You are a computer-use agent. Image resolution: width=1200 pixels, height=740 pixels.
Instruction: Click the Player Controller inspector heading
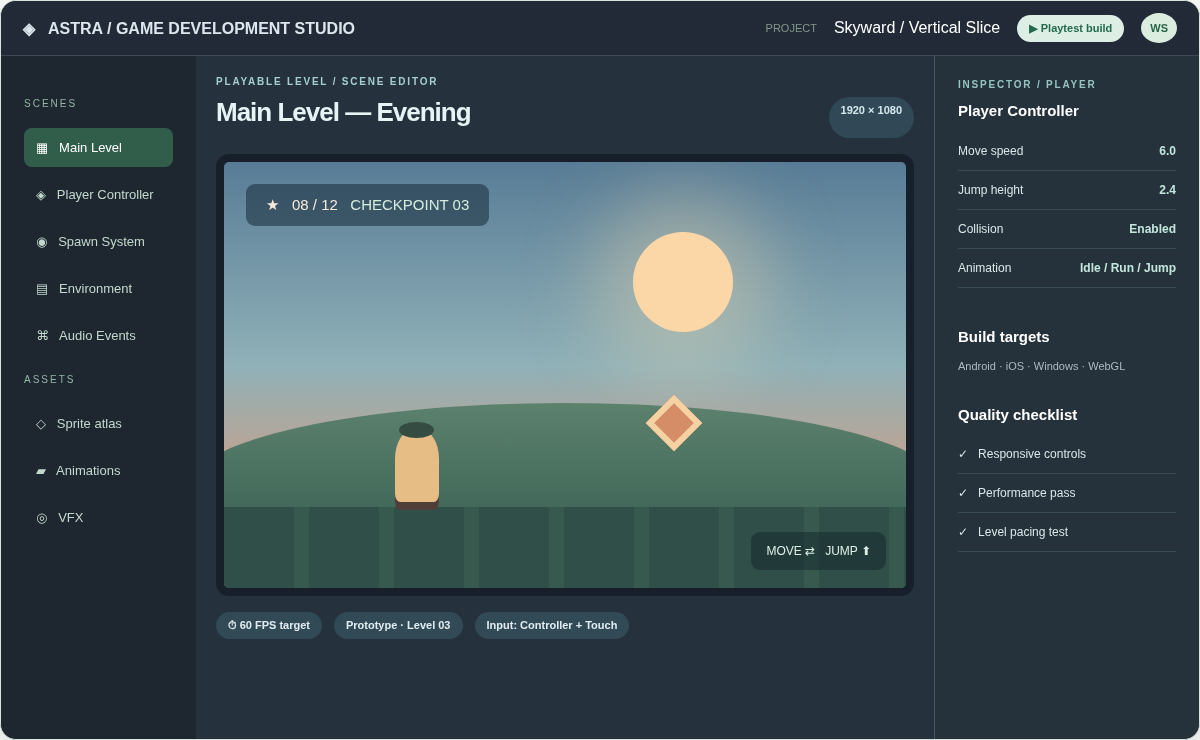pyautogui.click(x=1018, y=111)
